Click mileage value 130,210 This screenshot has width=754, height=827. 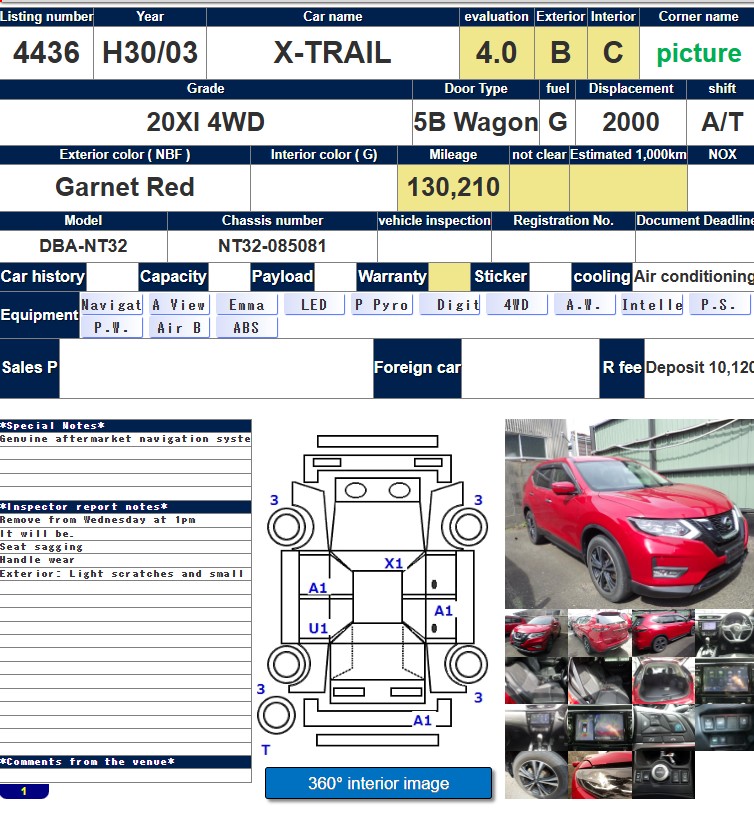click(453, 187)
